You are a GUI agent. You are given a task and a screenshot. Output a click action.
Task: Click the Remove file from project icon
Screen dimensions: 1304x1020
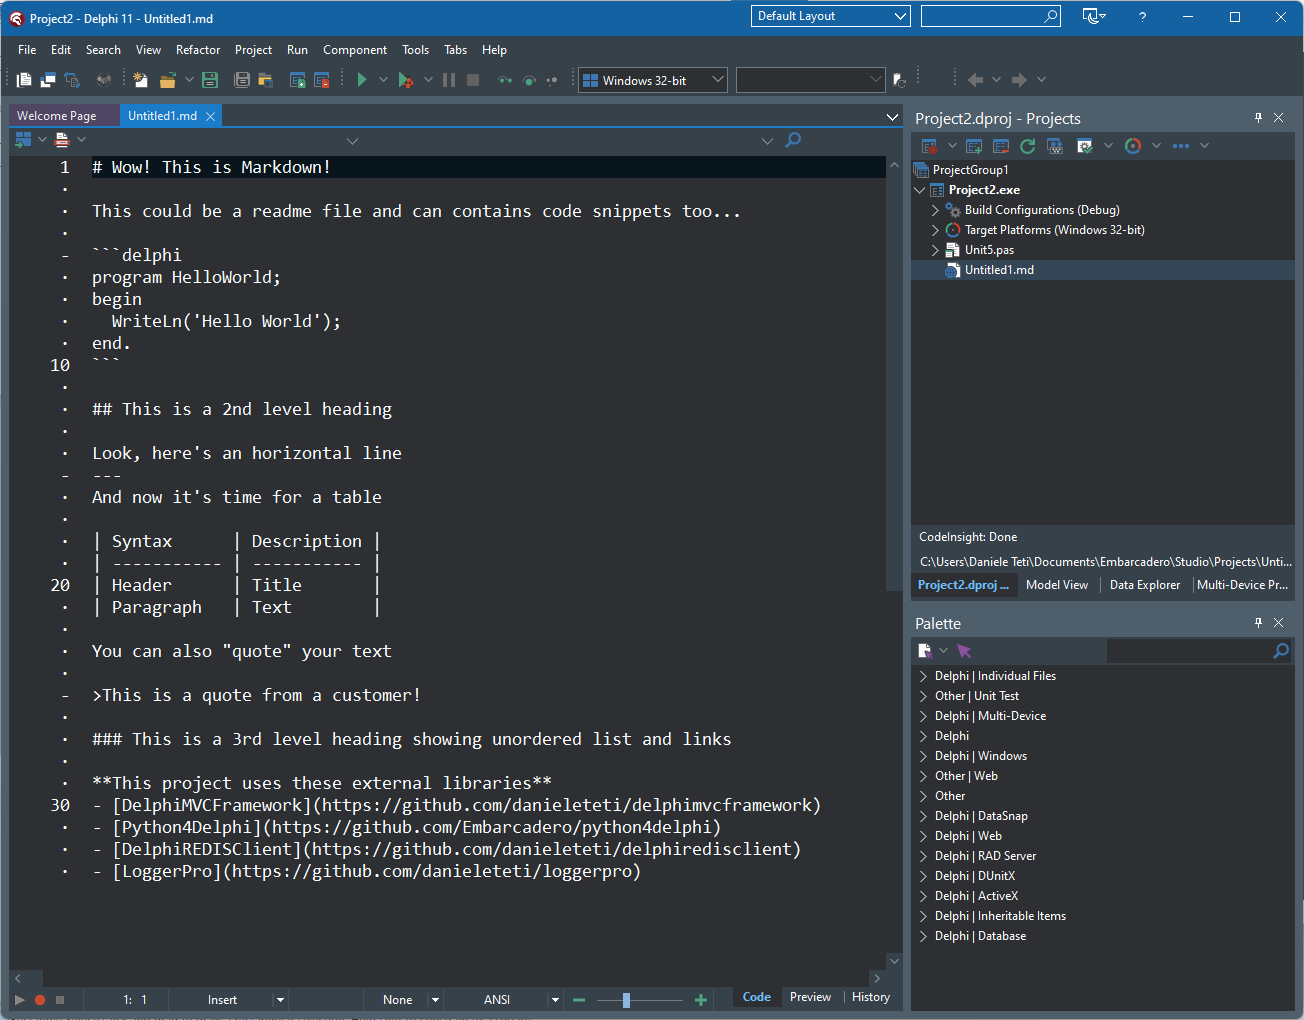(322, 80)
